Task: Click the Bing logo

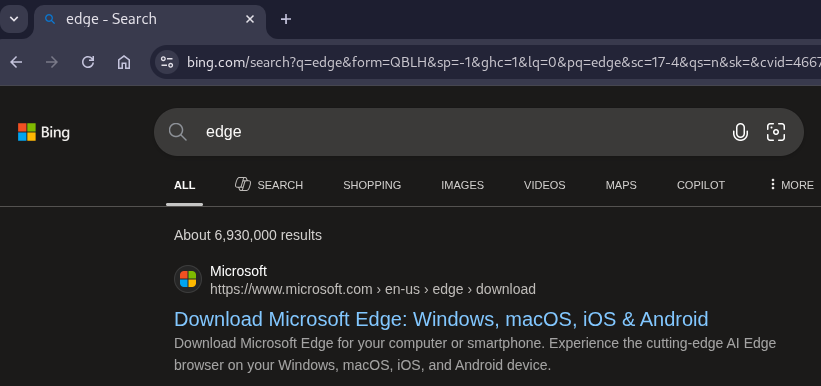Action: tap(44, 132)
